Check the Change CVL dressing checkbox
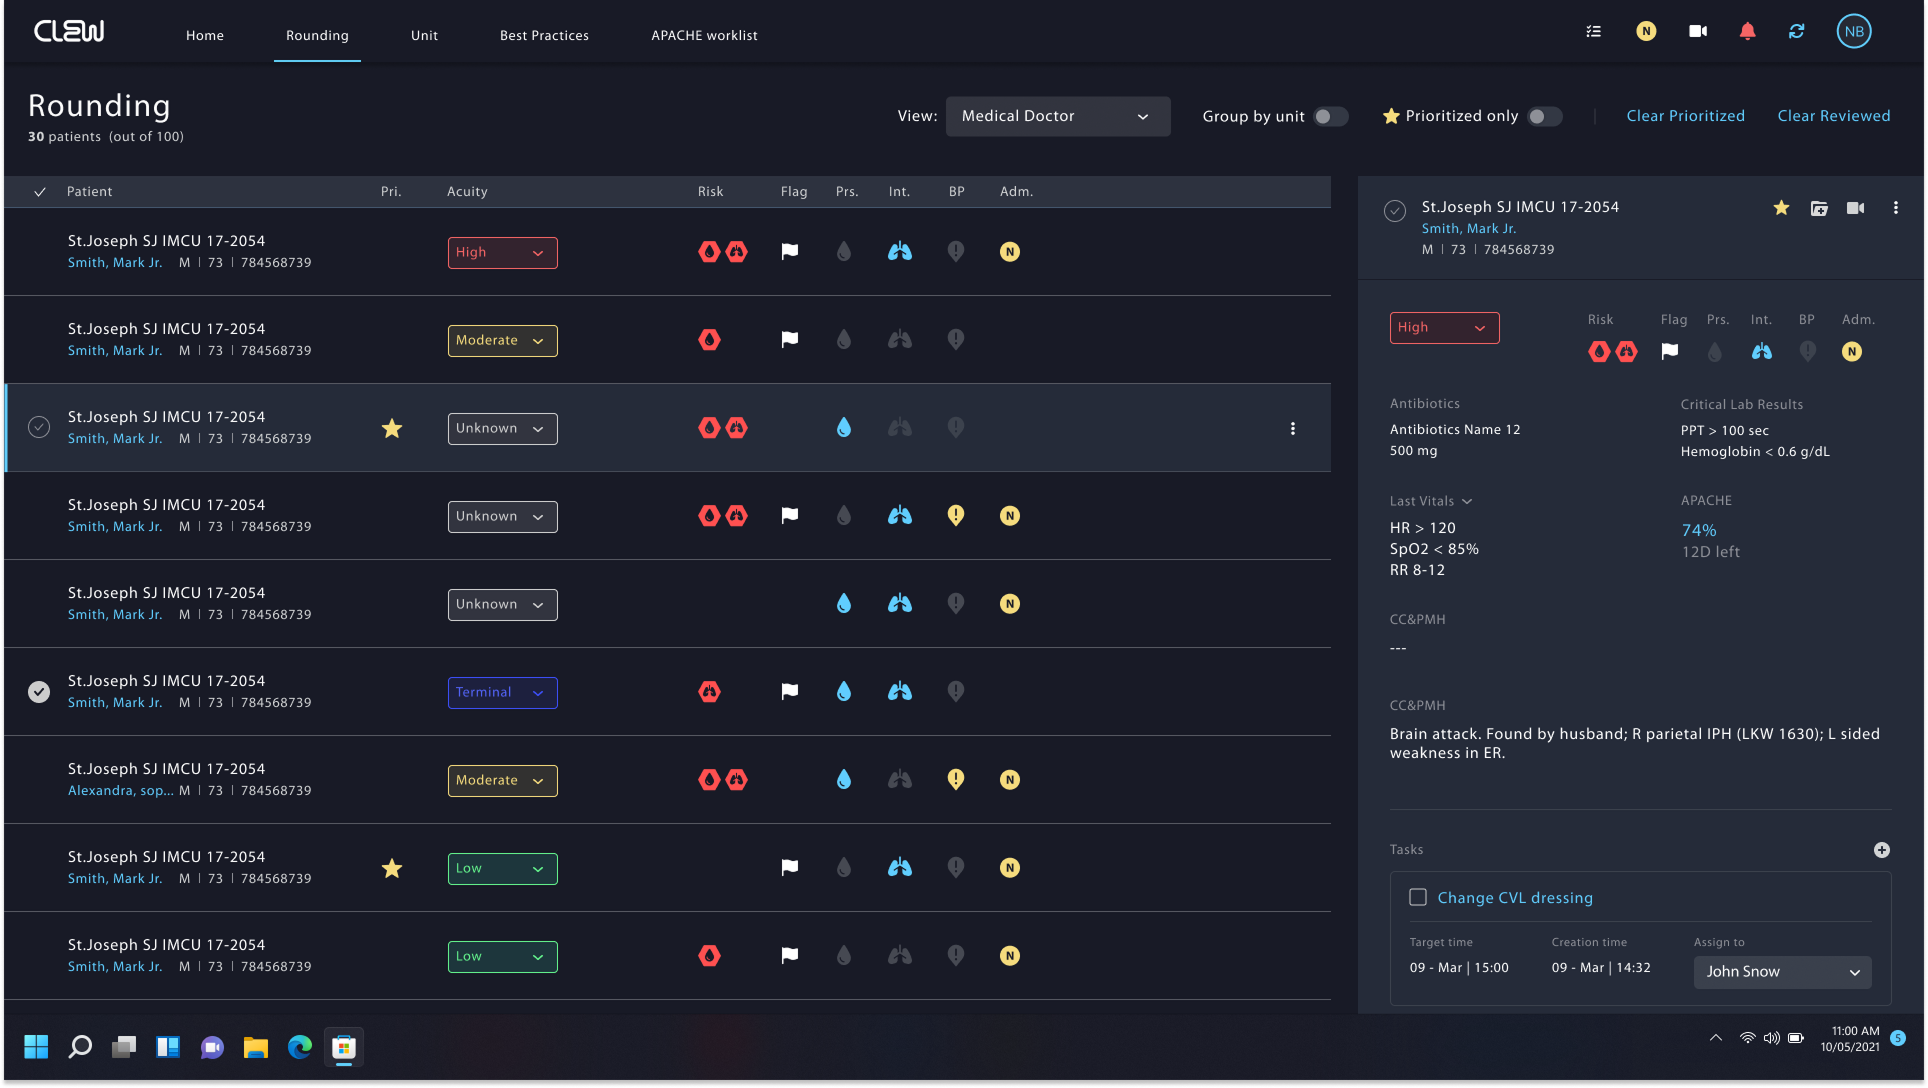 click(1418, 897)
